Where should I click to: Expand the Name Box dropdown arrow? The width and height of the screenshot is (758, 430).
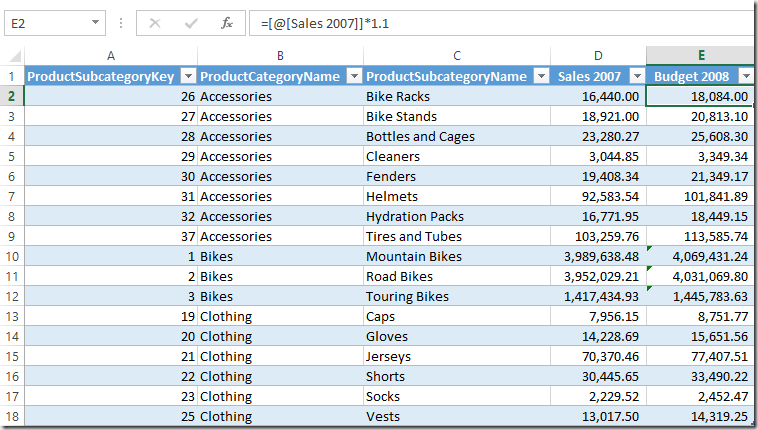pos(95,22)
